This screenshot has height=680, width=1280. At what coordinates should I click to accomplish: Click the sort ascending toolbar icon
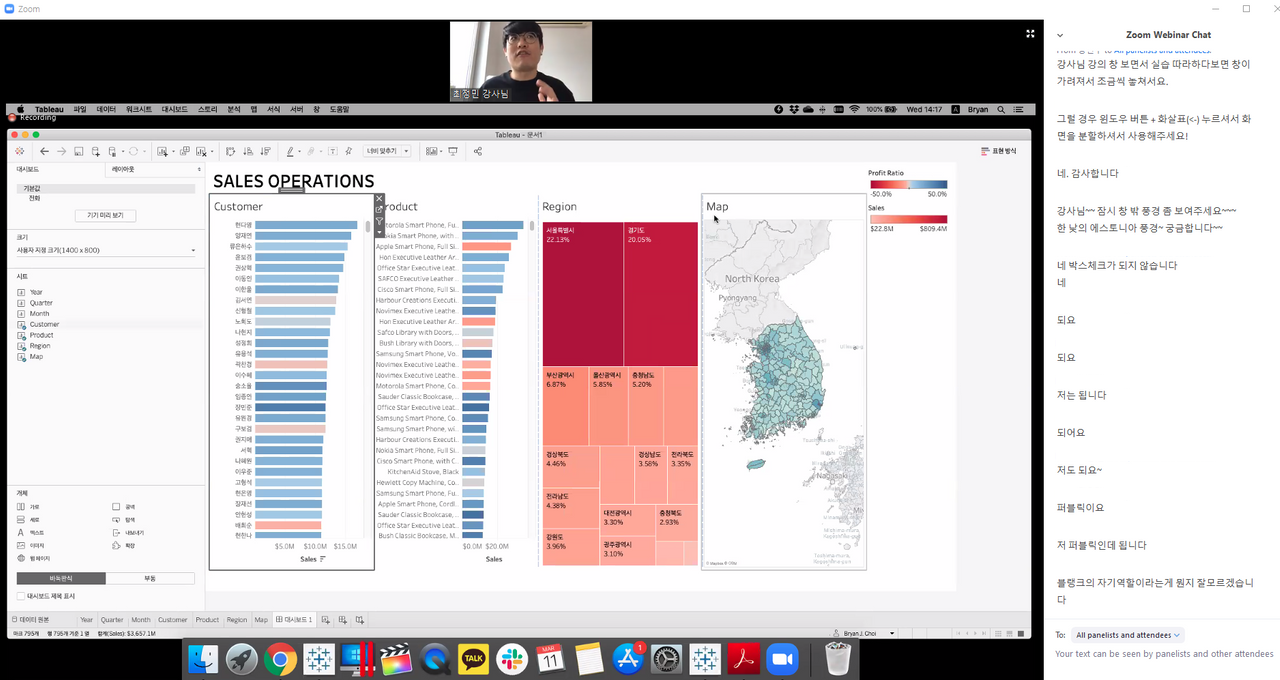click(x=248, y=151)
